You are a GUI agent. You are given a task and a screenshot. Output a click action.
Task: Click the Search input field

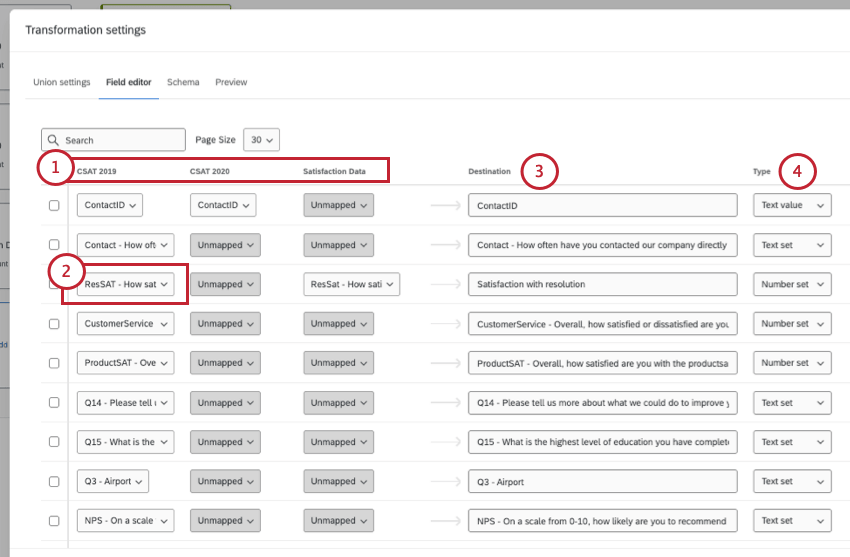click(120, 141)
